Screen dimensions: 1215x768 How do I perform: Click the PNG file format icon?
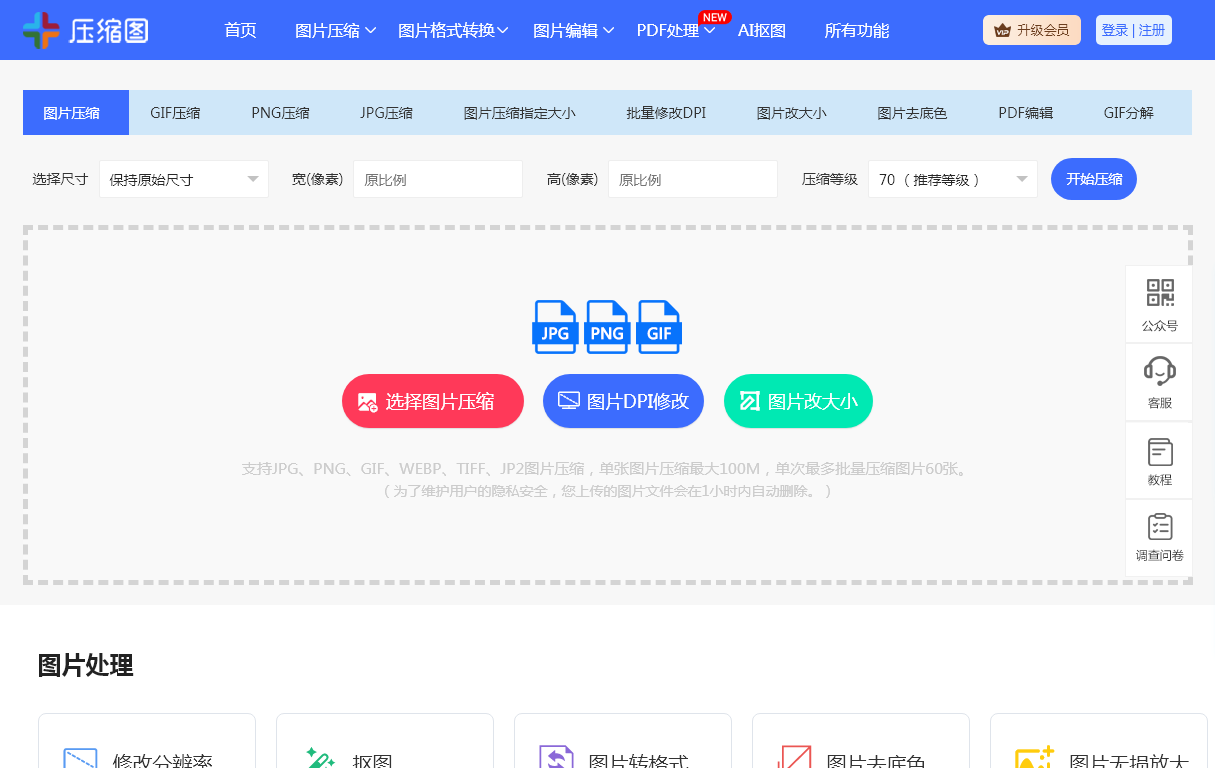point(607,327)
